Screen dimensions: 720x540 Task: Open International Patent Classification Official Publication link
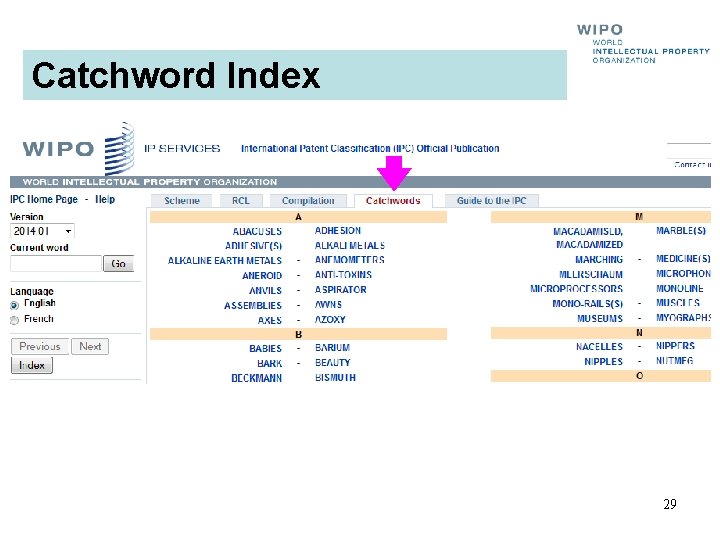(370, 148)
